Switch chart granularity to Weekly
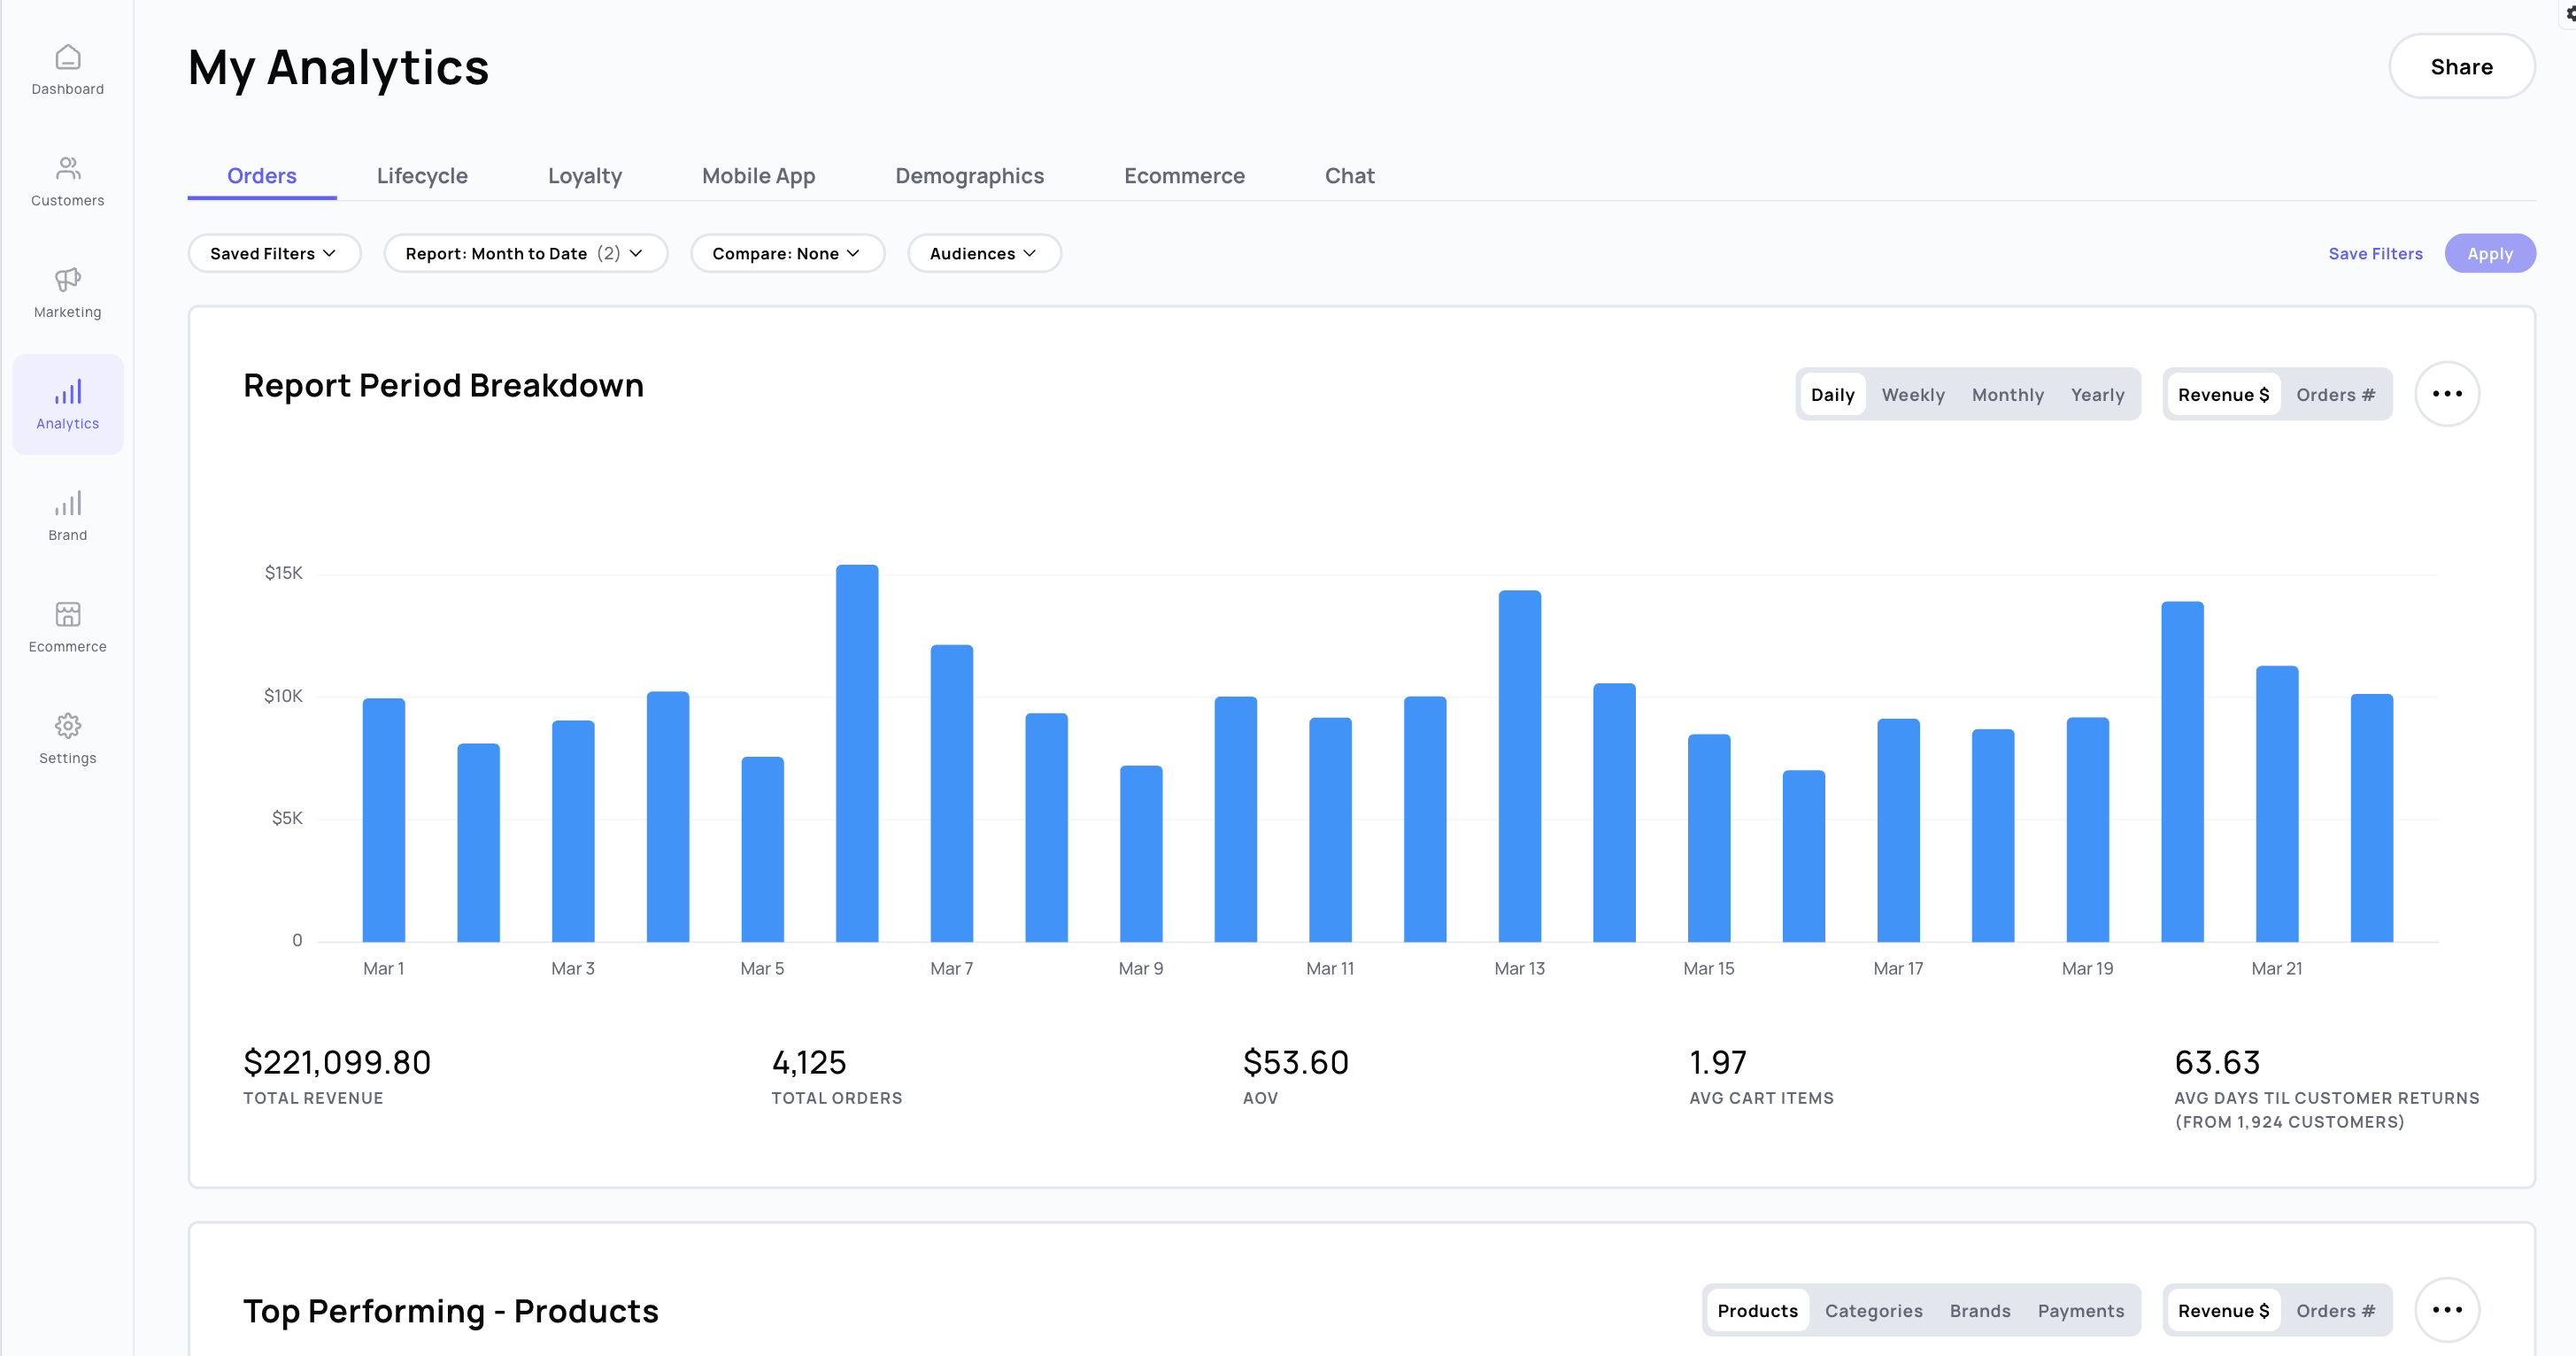 [1912, 395]
